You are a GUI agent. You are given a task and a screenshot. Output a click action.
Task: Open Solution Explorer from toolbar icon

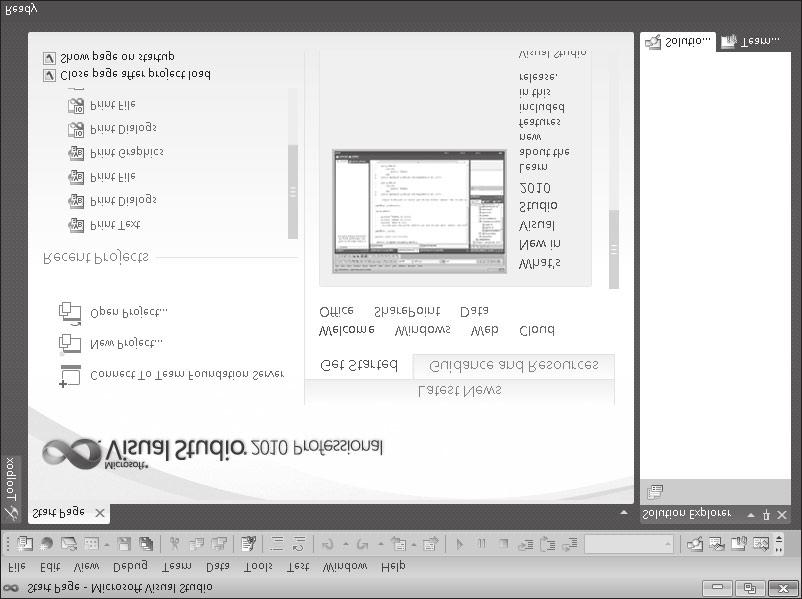coord(695,544)
